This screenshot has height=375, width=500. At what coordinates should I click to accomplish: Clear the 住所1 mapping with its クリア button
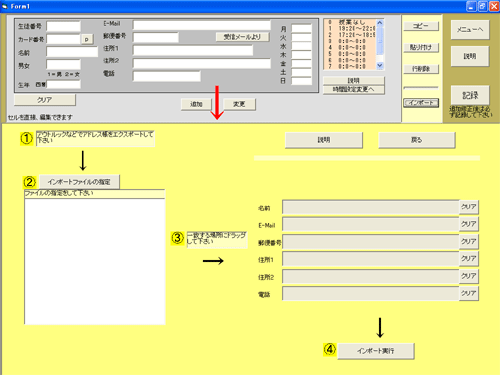(469, 259)
